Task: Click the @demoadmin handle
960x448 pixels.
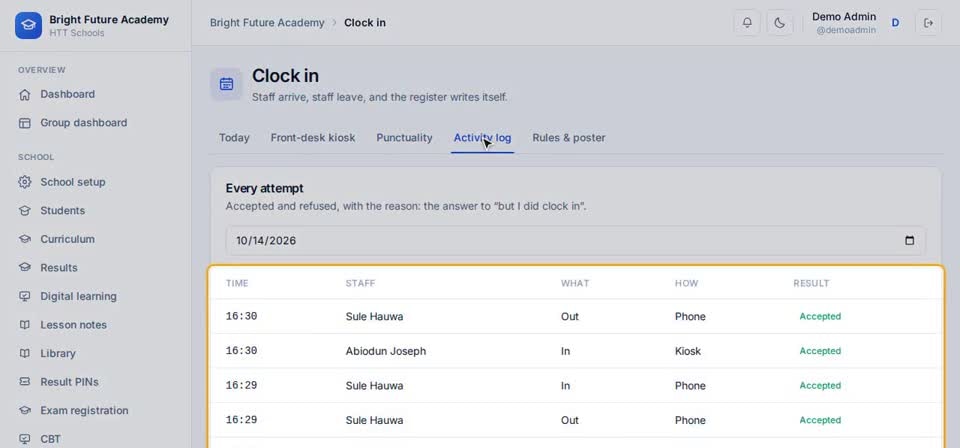Action: click(846, 30)
